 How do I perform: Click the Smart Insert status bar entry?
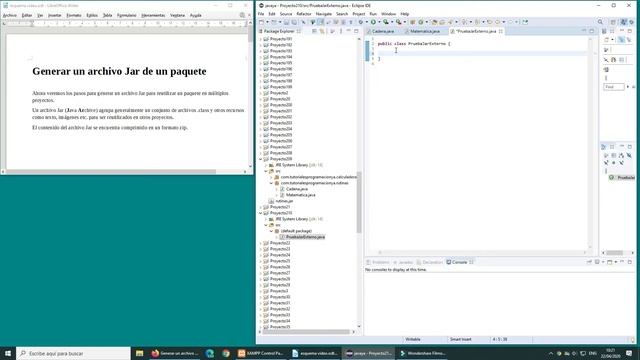pyautogui.click(x=460, y=339)
